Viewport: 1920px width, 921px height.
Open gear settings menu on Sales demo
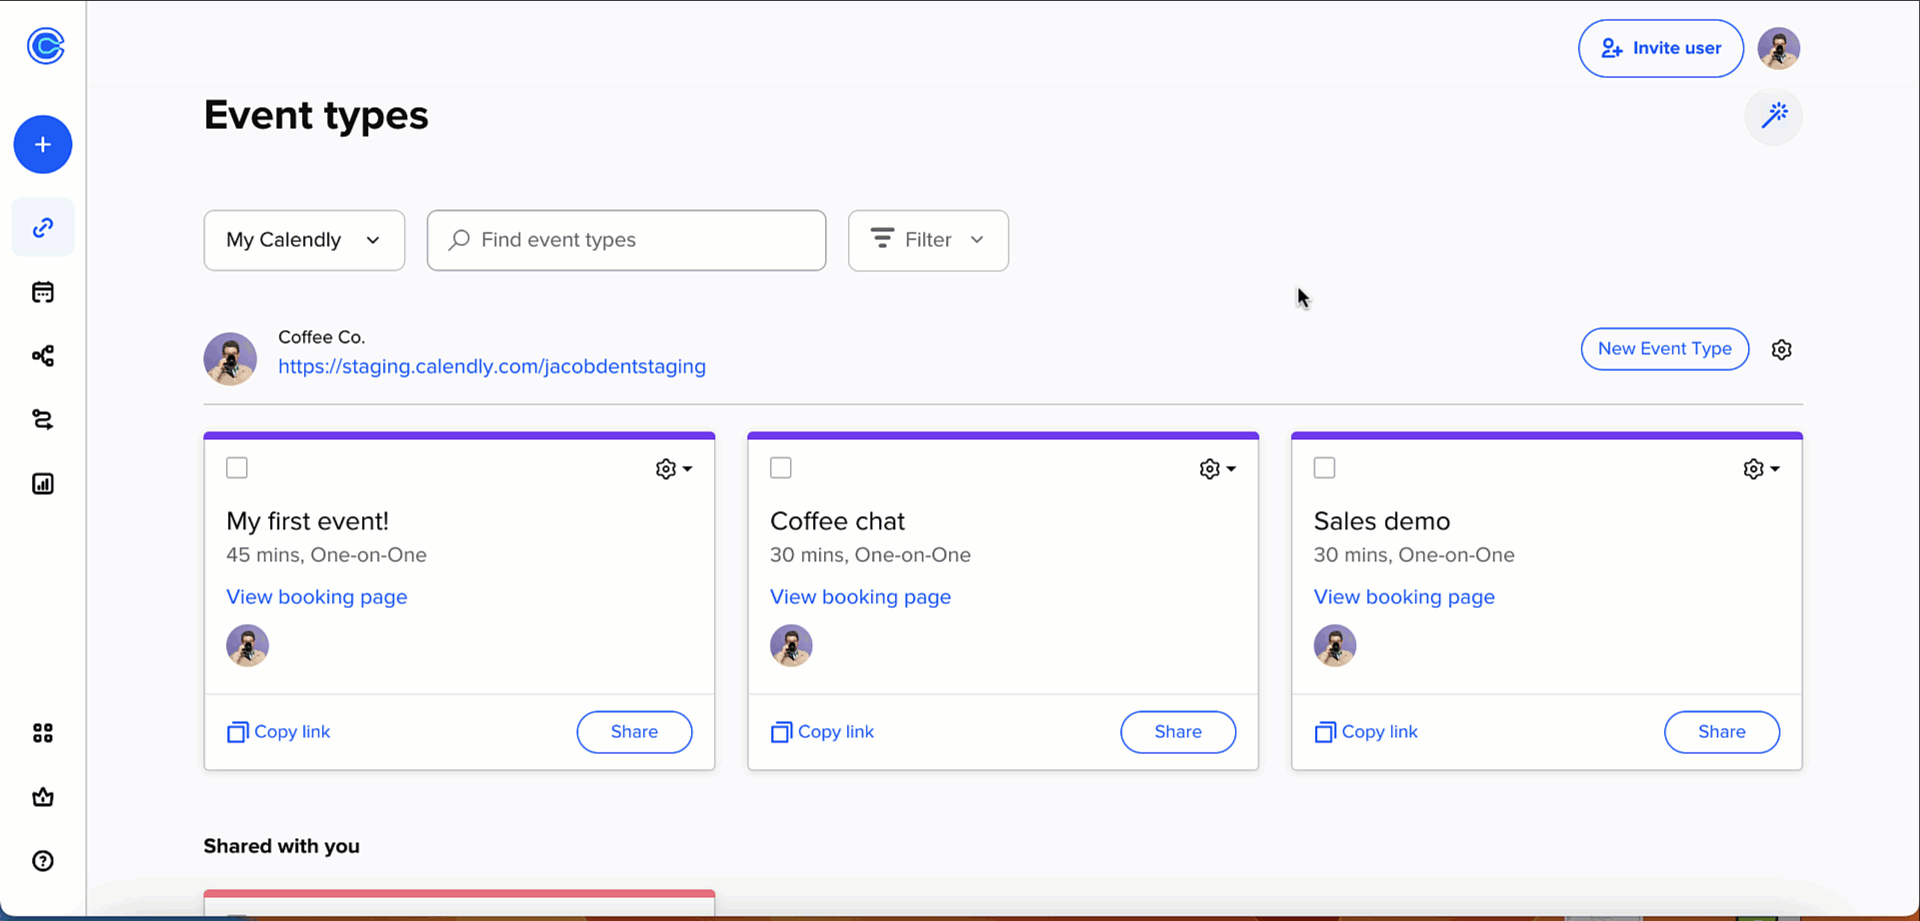click(x=1761, y=469)
